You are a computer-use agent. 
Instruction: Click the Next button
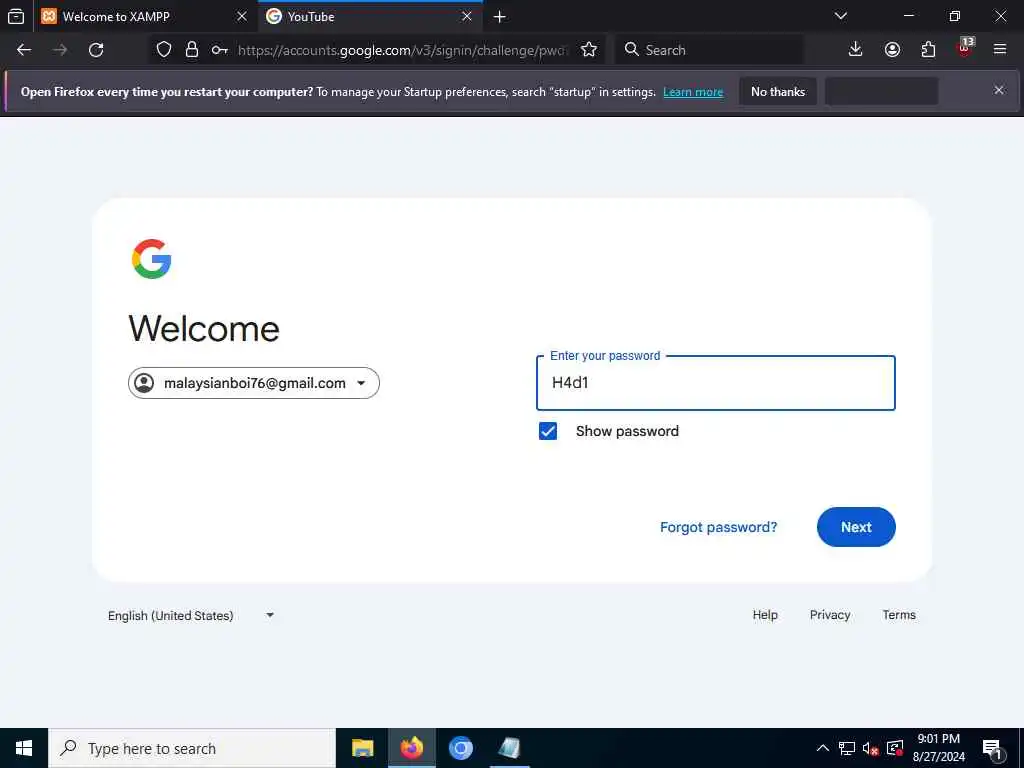click(856, 527)
